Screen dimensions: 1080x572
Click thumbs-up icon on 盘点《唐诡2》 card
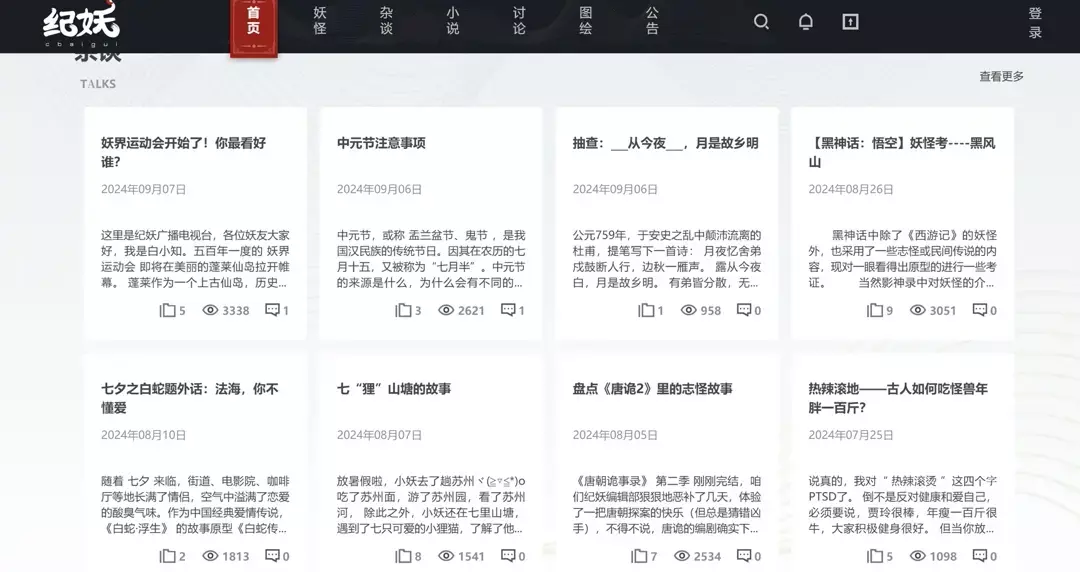pos(639,556)
